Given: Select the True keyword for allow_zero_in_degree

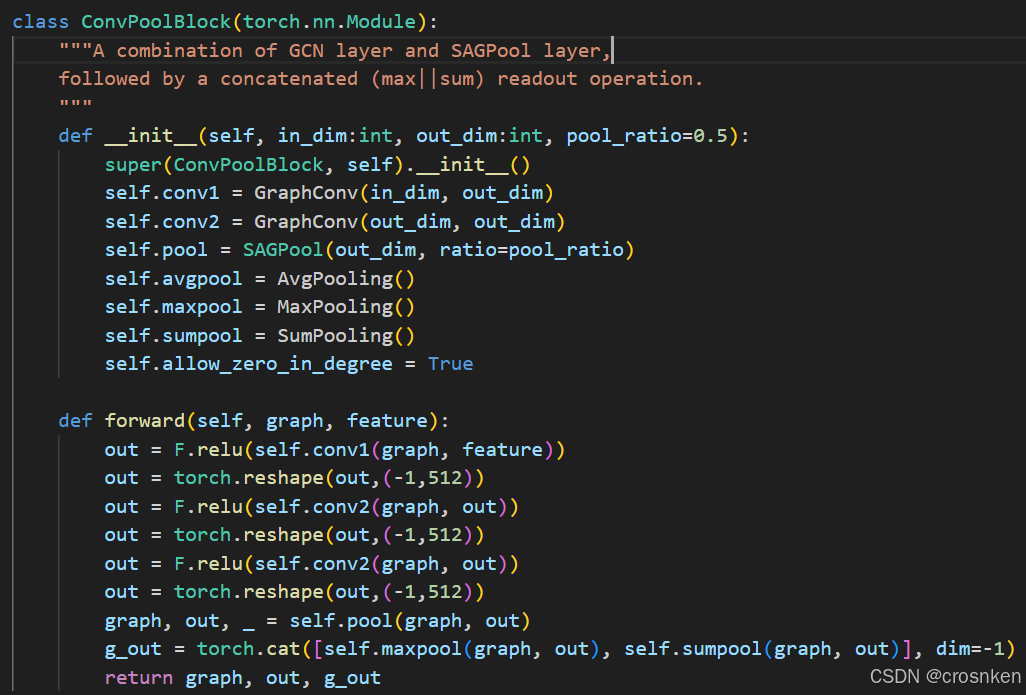Looking at the screenshot, I should [451, 363].
